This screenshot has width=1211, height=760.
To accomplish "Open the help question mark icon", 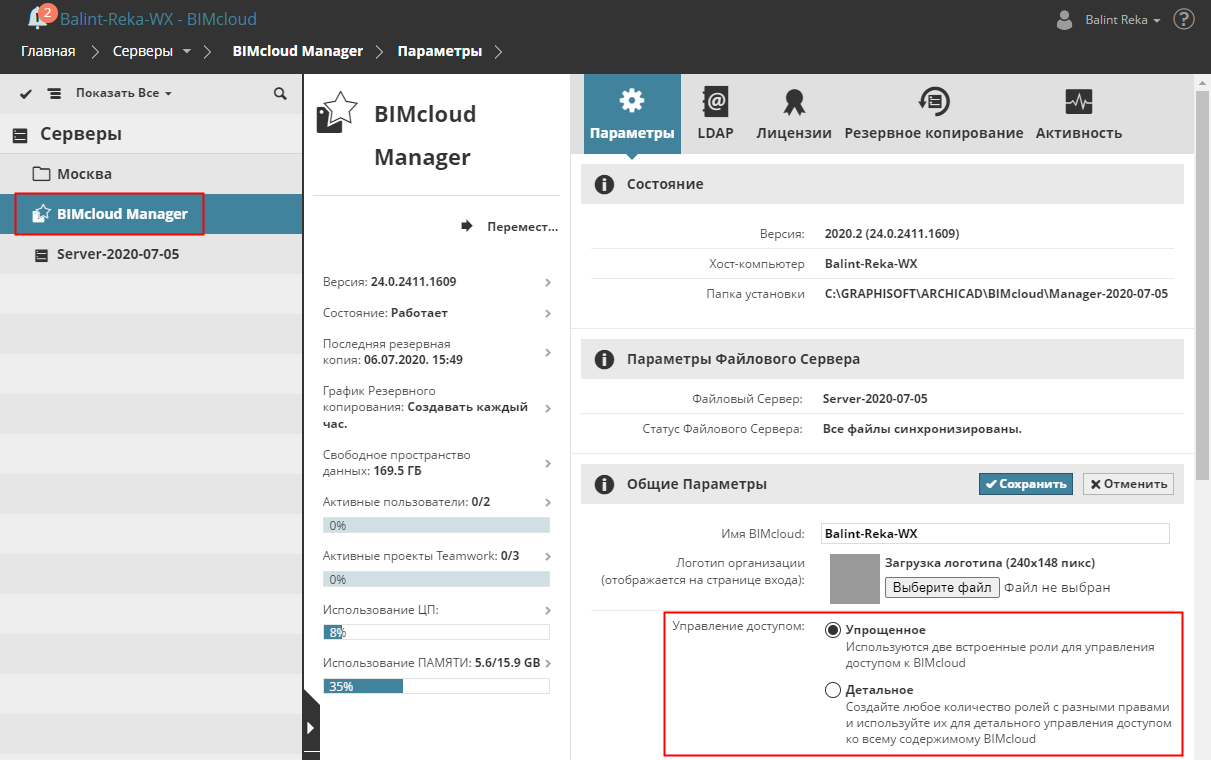I will tap(1184, 19).
